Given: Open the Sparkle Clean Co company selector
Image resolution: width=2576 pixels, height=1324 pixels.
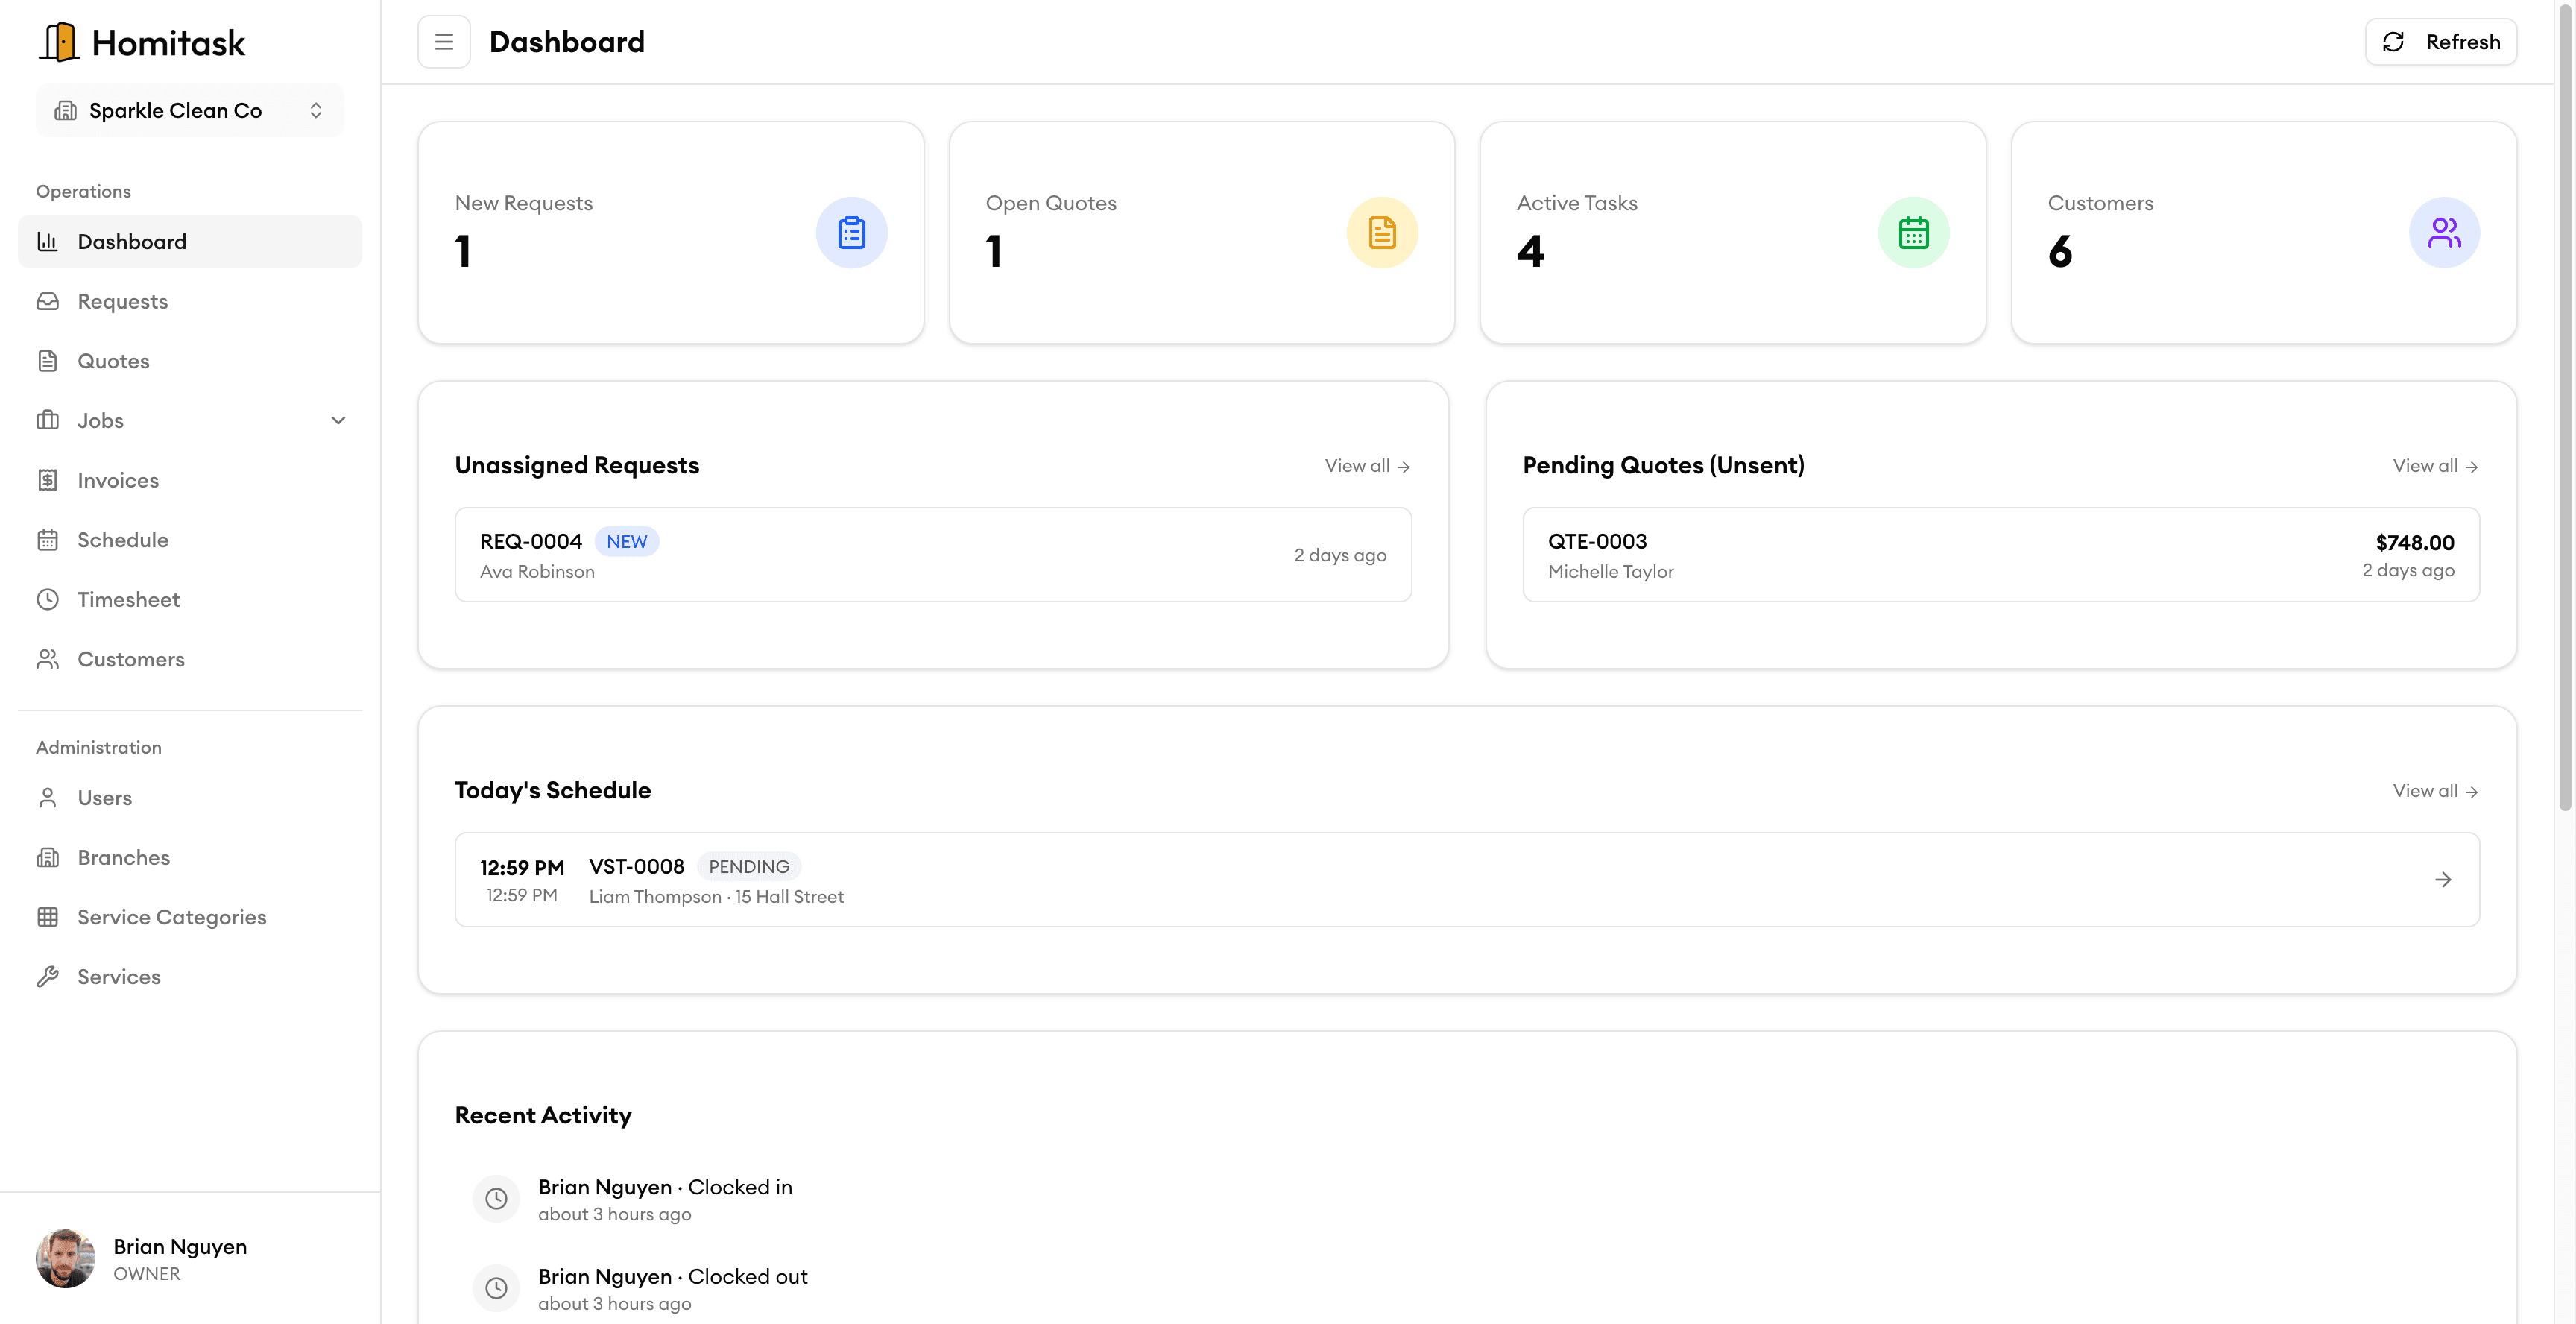Looking at the screenshot, I should click(189, 110).
